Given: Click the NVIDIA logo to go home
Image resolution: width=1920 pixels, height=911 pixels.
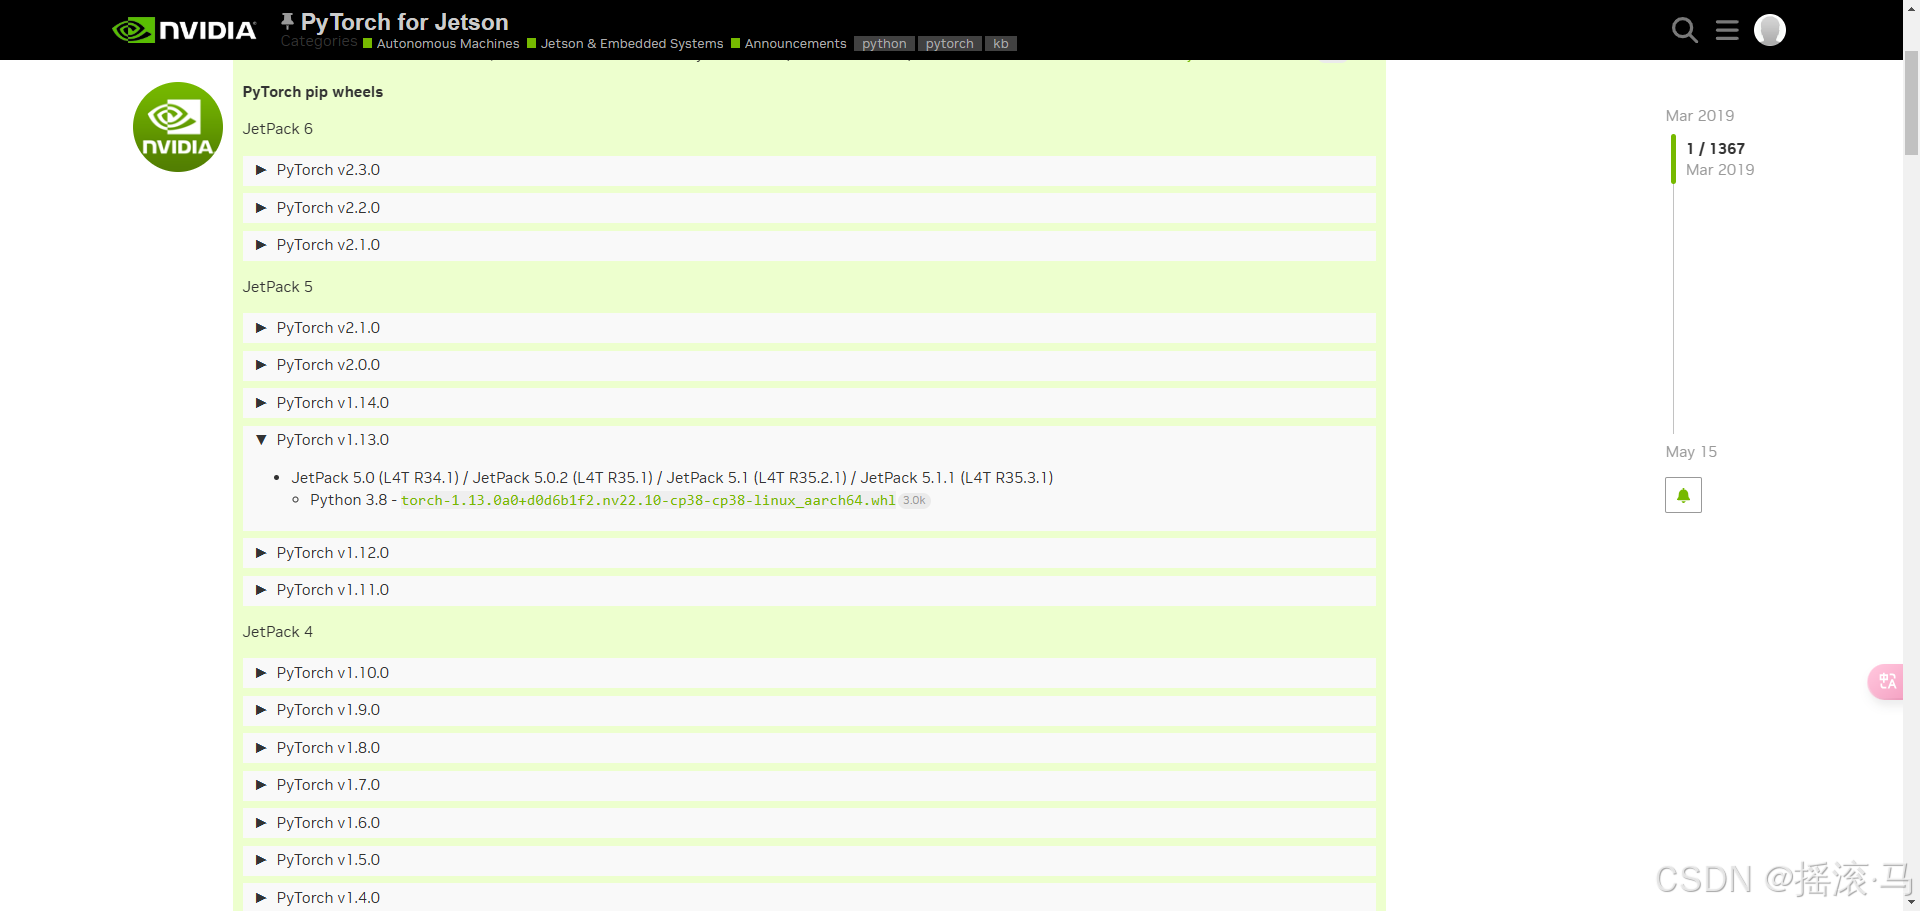Looking at the screenshot, I should click(184, 29).
